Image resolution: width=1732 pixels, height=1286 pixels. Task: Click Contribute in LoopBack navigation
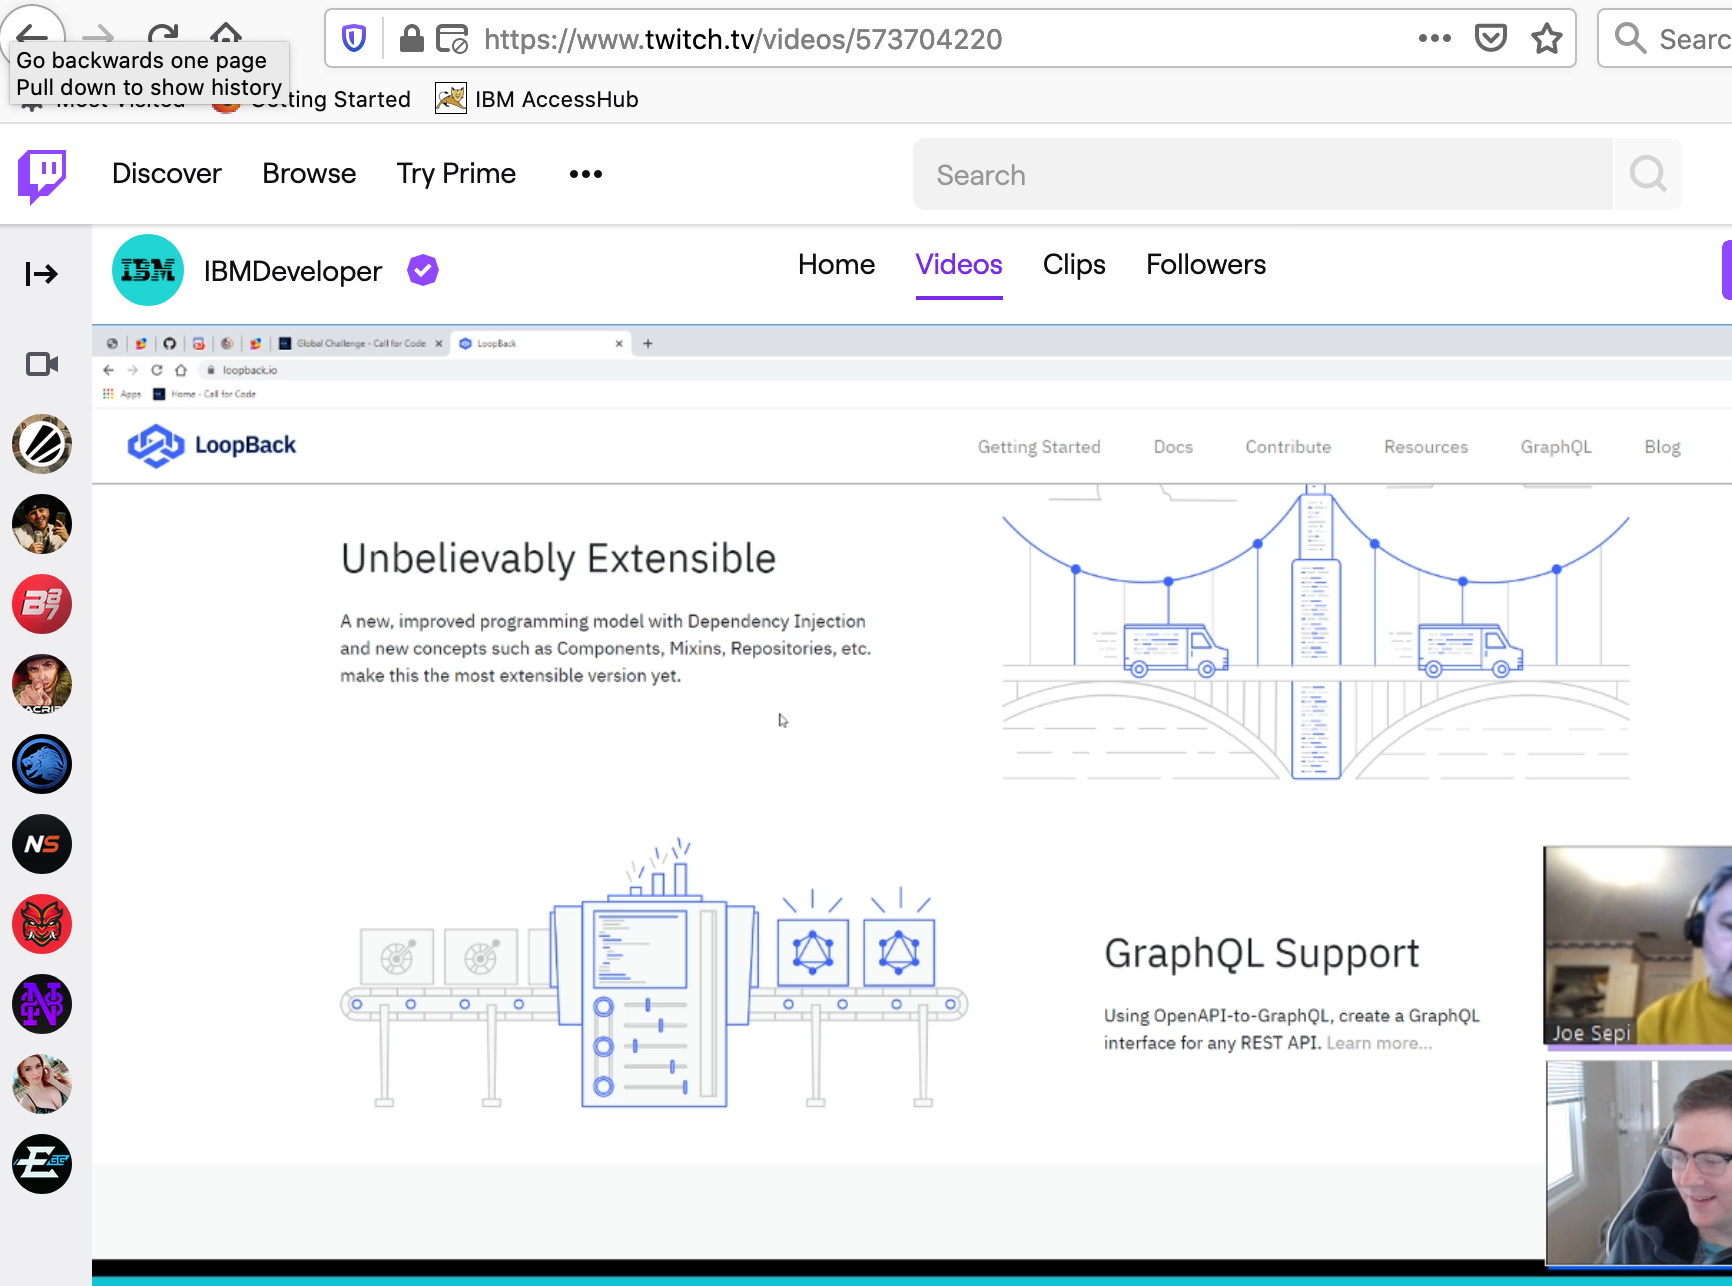pos(1288,447)
